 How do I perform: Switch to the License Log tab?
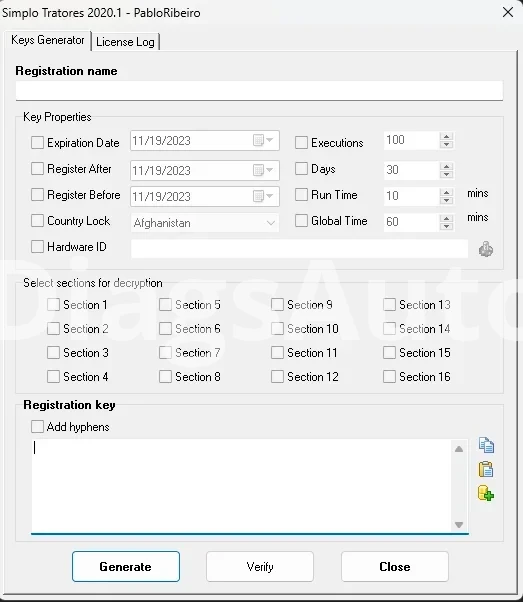pyautogui.click(x=125, y=41)
